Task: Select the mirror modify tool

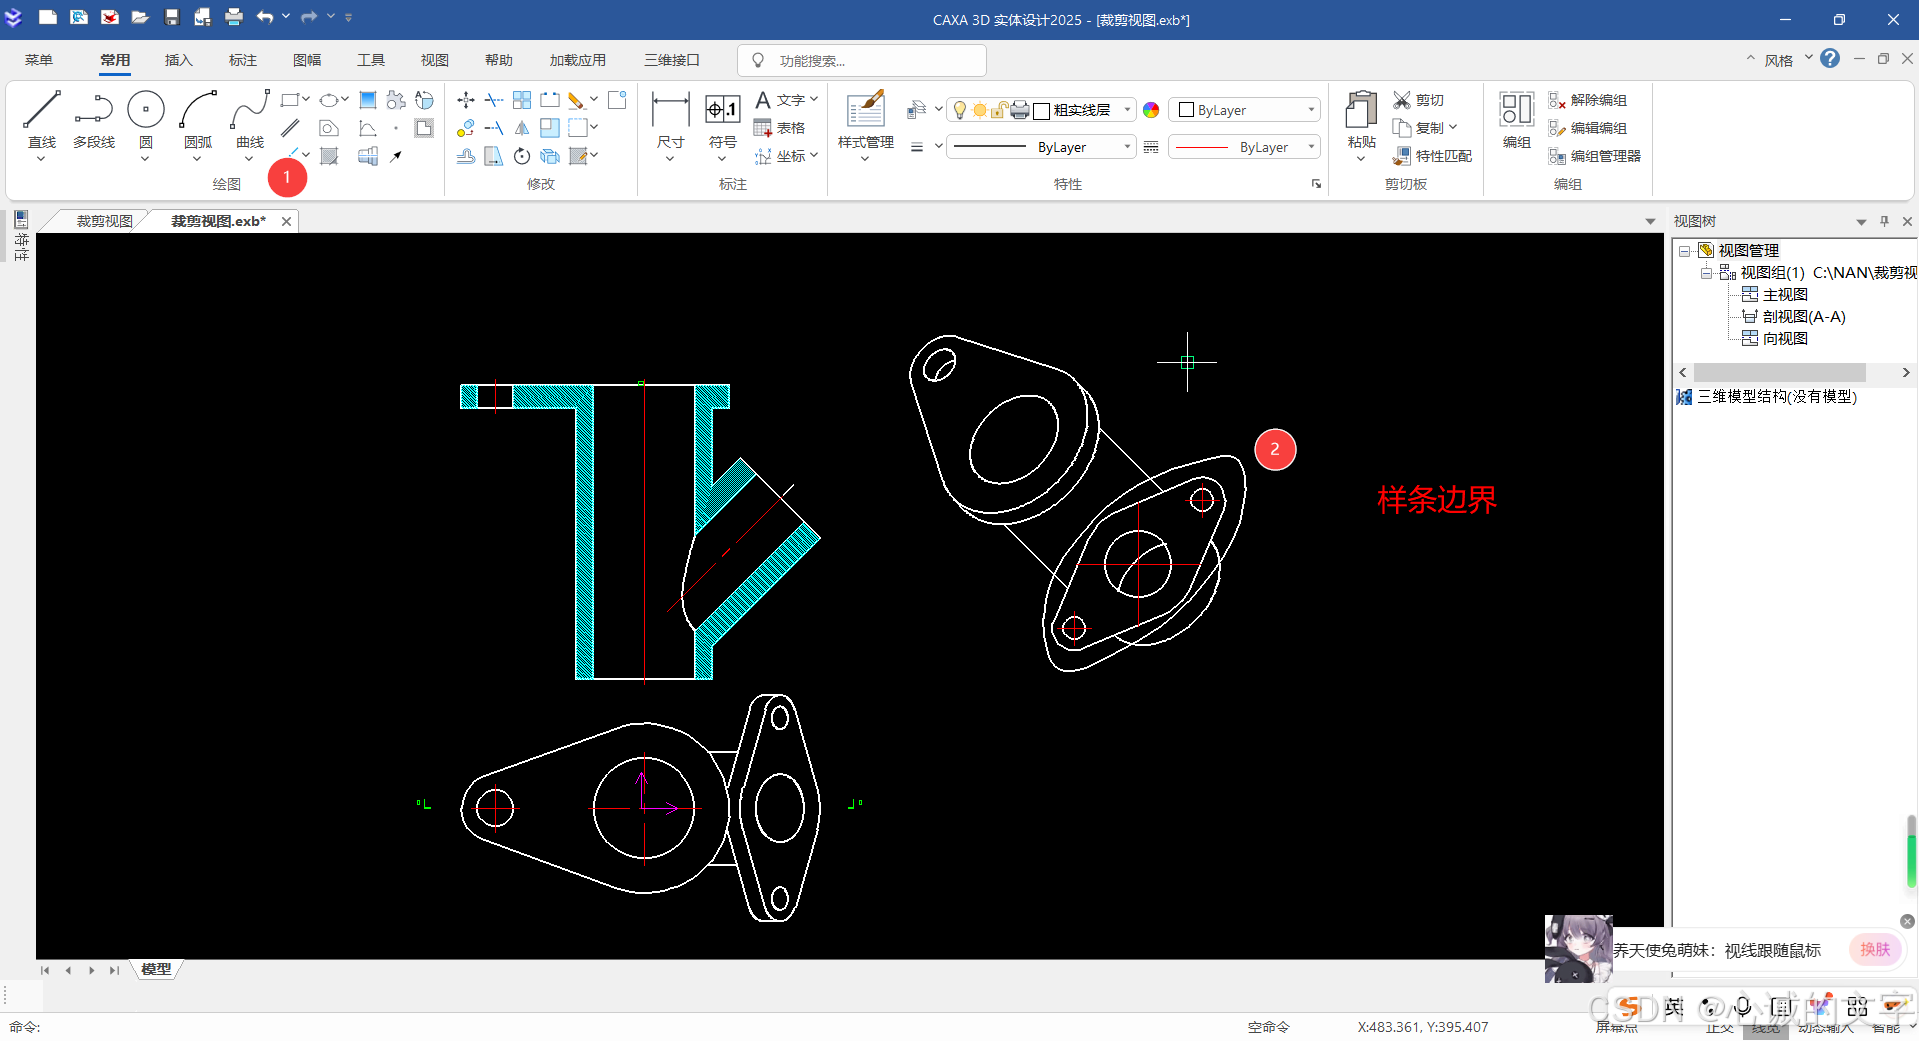Action: 522,128
